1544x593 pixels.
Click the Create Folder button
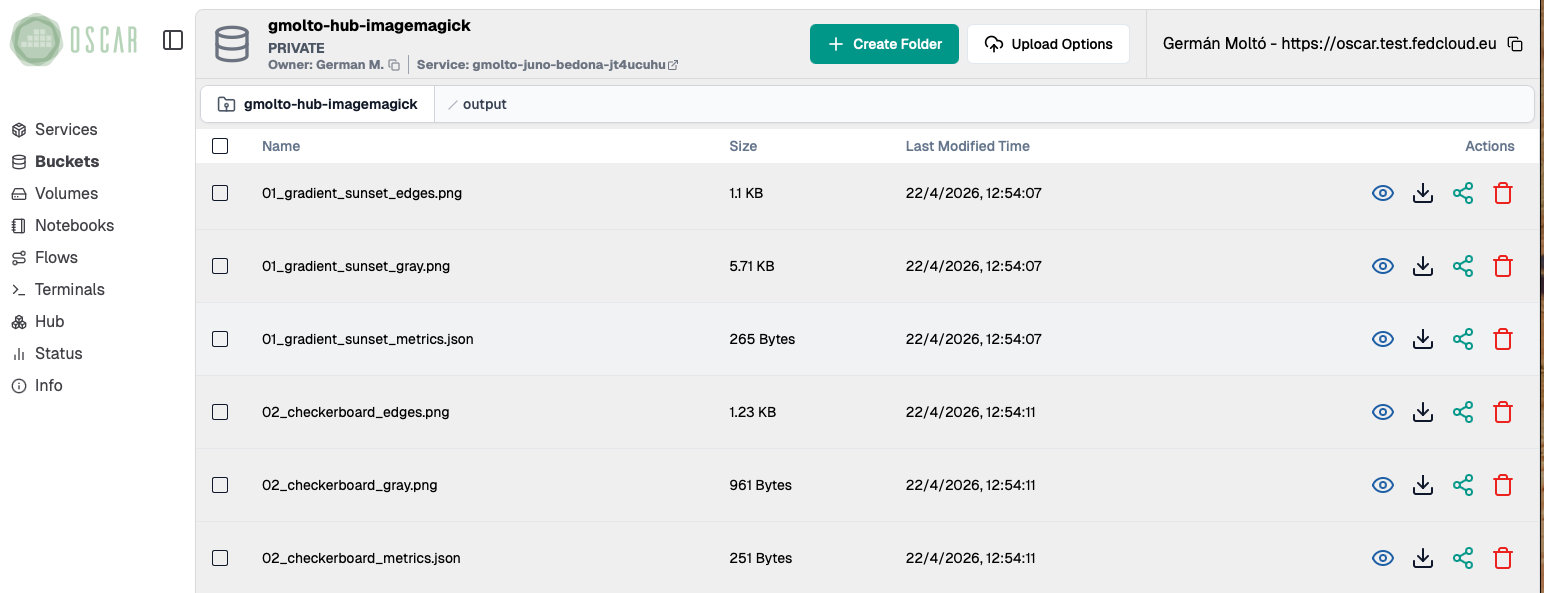pyautogui.click(x=884, y=44)
